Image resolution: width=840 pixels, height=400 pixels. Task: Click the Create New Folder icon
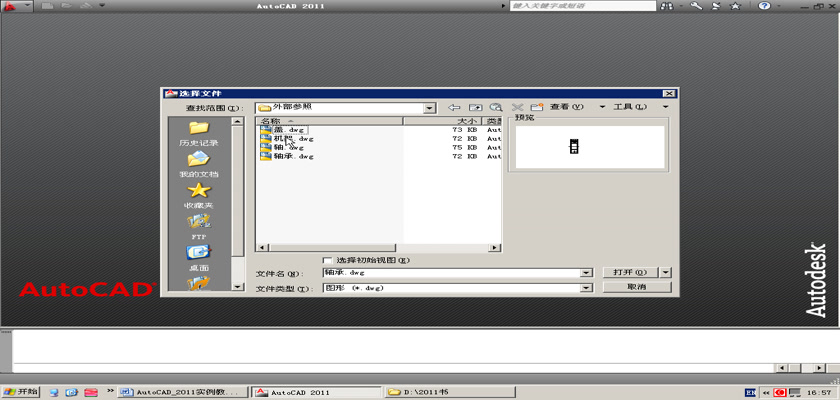(x=537, y=107)
